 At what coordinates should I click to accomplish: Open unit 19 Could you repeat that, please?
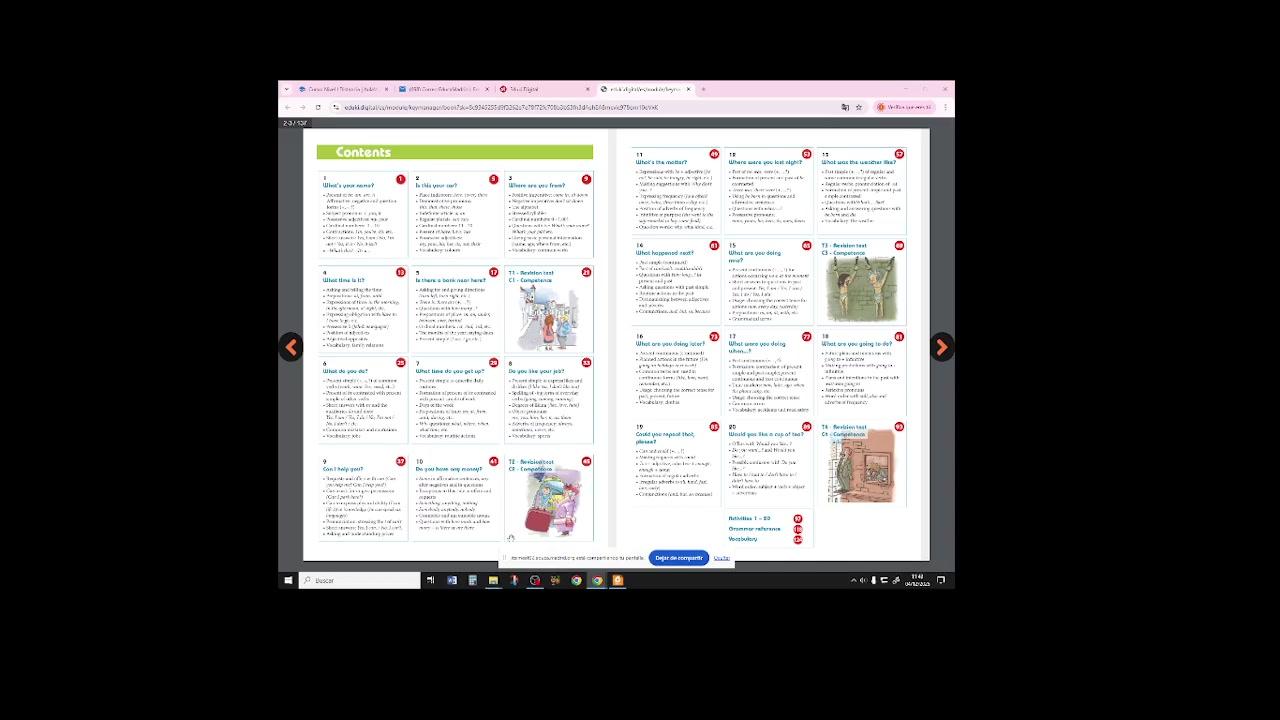tap(665, 438)
